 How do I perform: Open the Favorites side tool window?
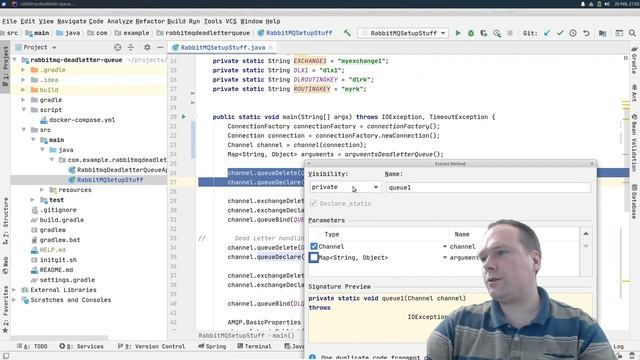5,309
